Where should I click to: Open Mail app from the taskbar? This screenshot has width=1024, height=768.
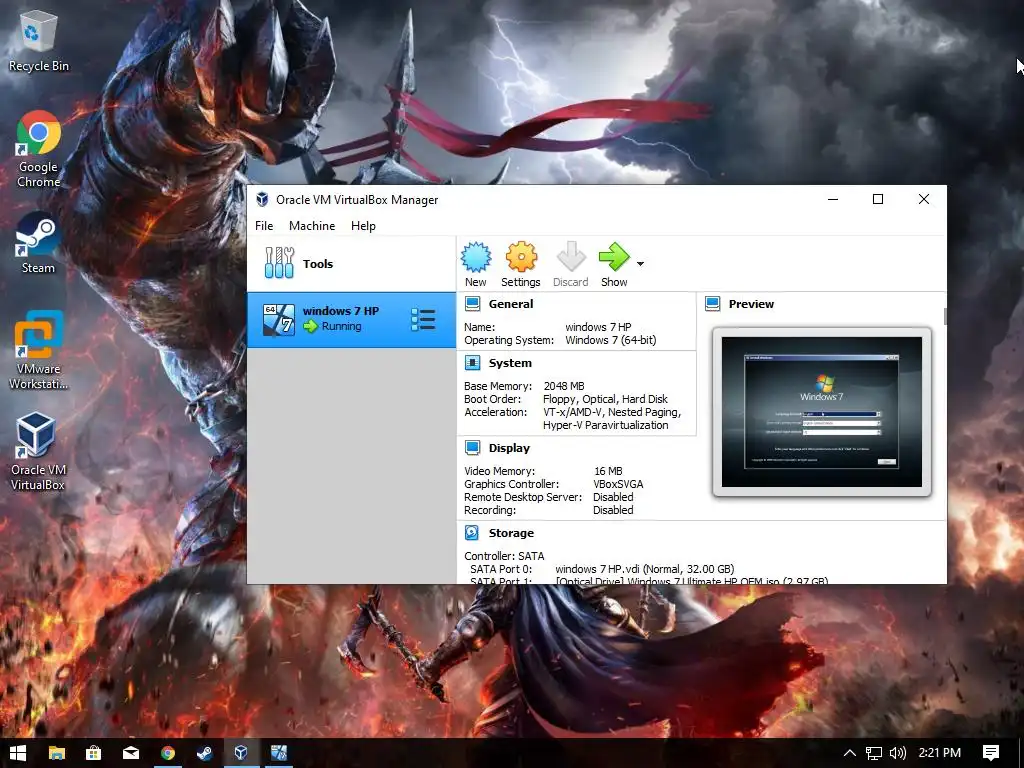click(131, 753)
